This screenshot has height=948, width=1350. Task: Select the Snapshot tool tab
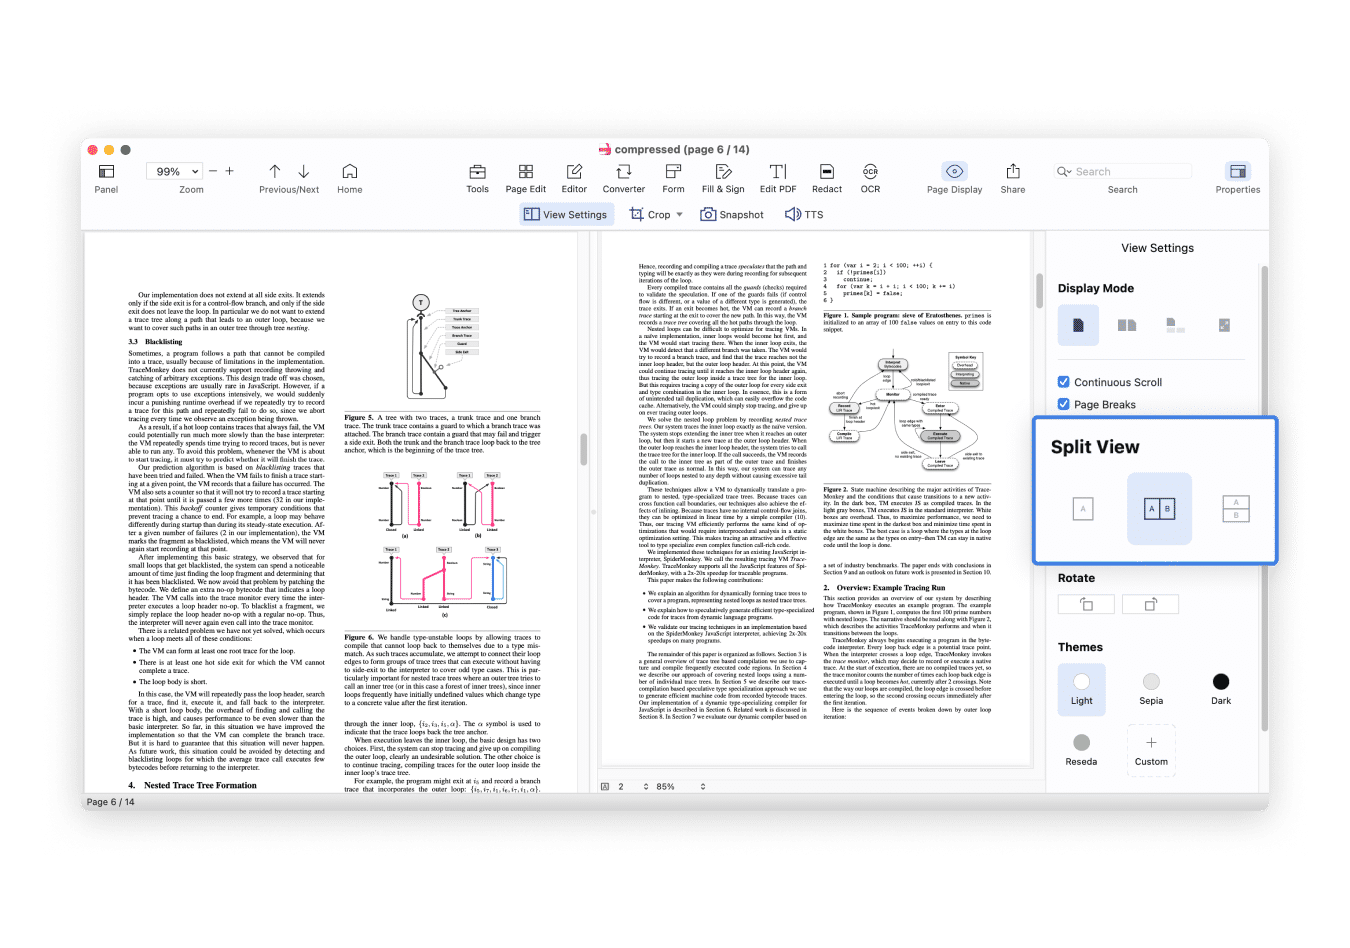tap(732, 214)
